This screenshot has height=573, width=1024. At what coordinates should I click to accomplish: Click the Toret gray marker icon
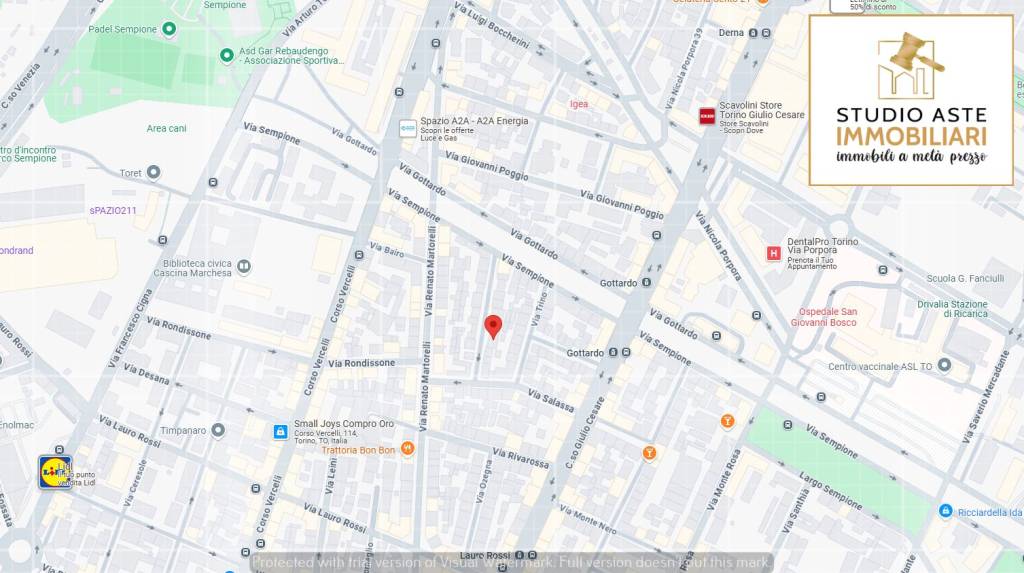(x=153, y=172)
